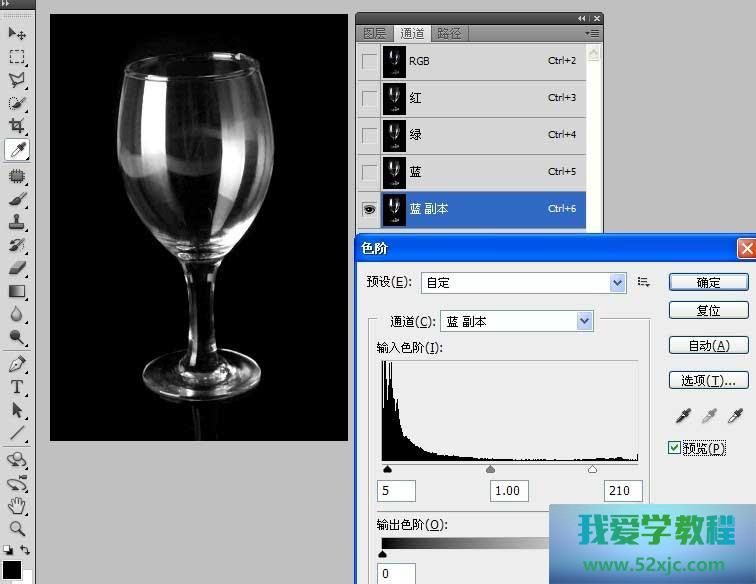Viewport: 756px width, 584px height.
Task: Show the RGB channel visibility box
Action: point(369,62)
